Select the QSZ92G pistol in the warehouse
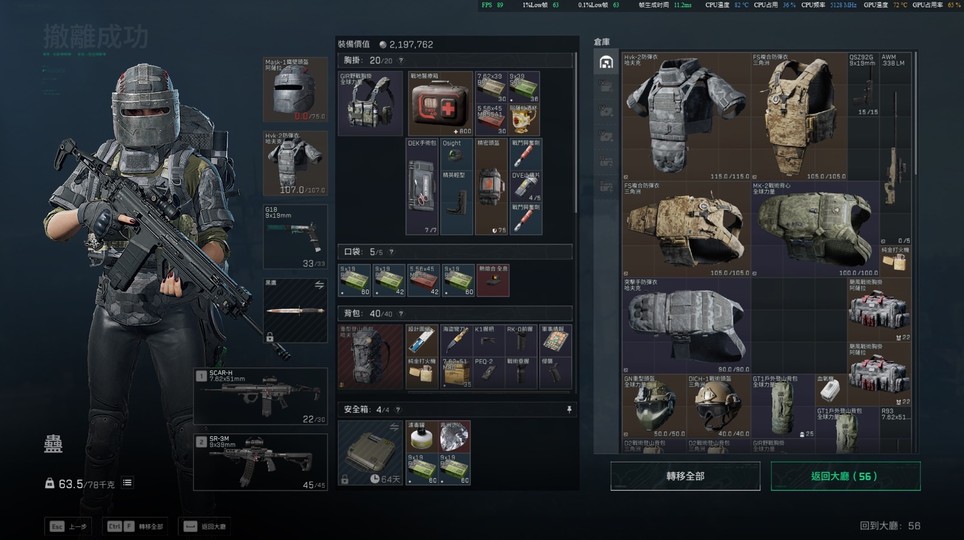This screenshot has height=540, width=964. pyautogui.click(x=864, y=84)
